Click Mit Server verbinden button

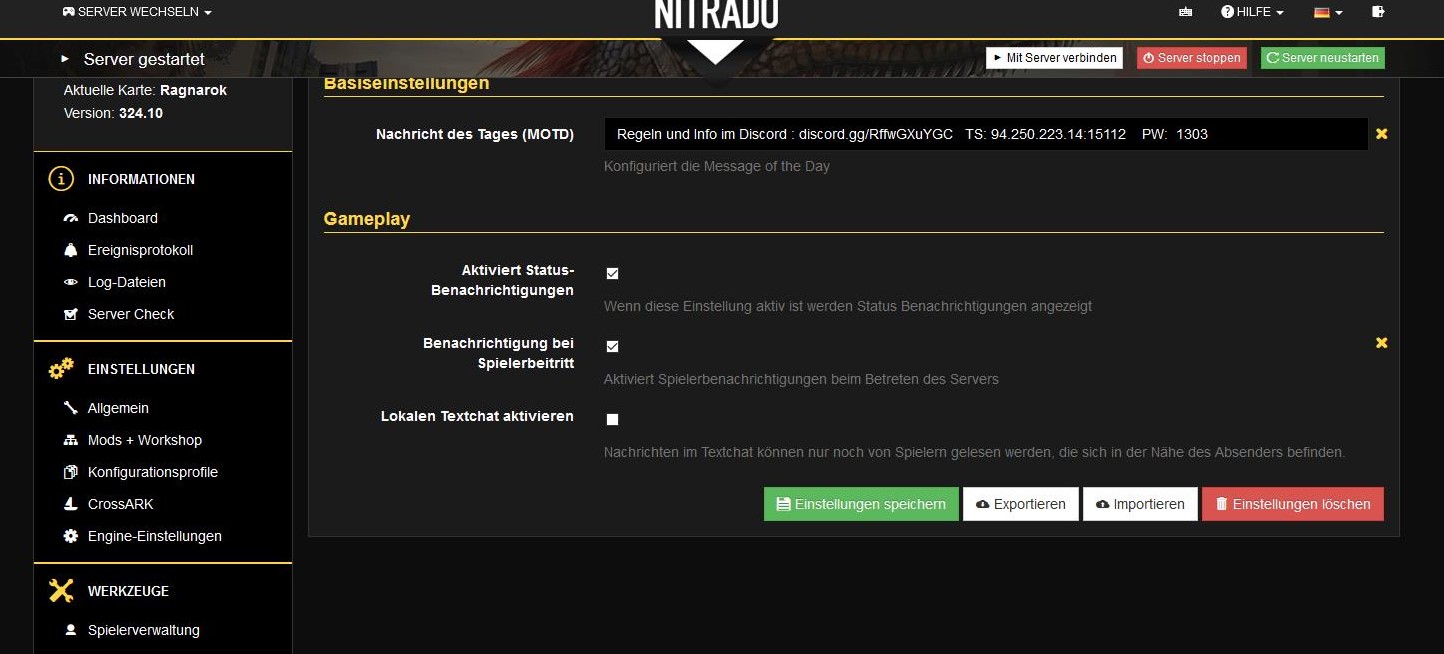[1054, 58]
